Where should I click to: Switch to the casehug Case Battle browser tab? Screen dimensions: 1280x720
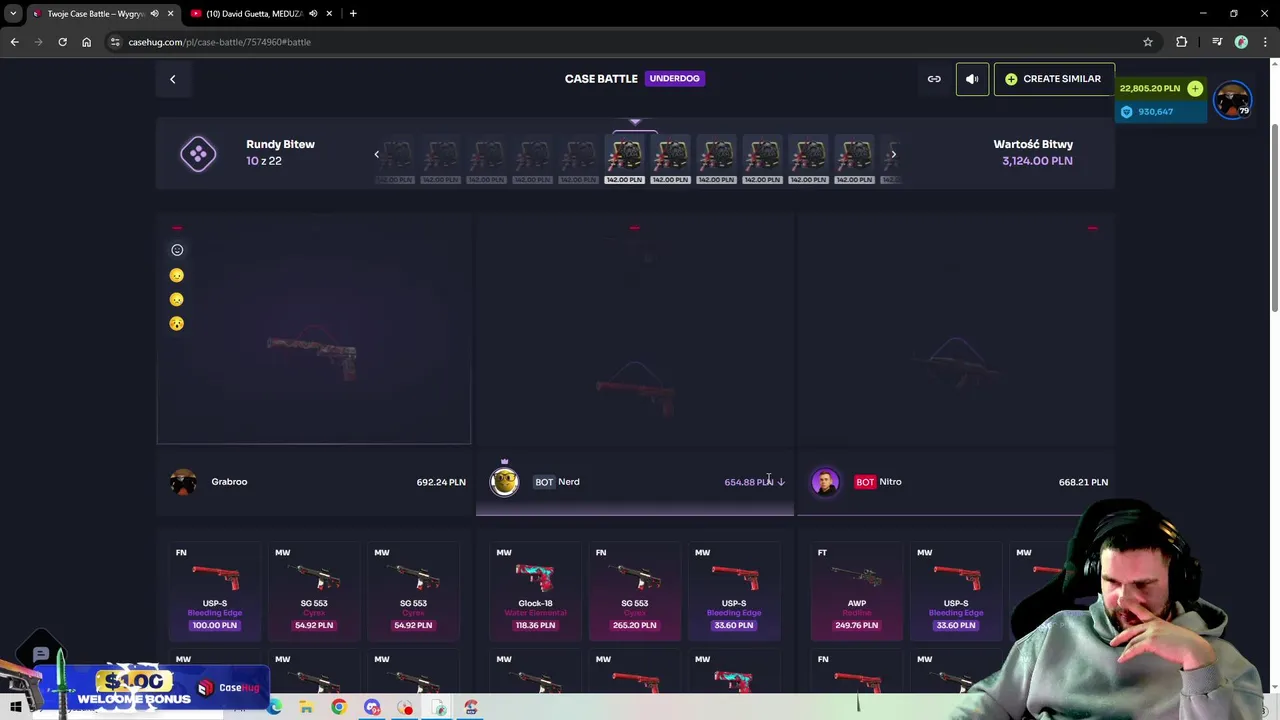(x=95, y=14)
